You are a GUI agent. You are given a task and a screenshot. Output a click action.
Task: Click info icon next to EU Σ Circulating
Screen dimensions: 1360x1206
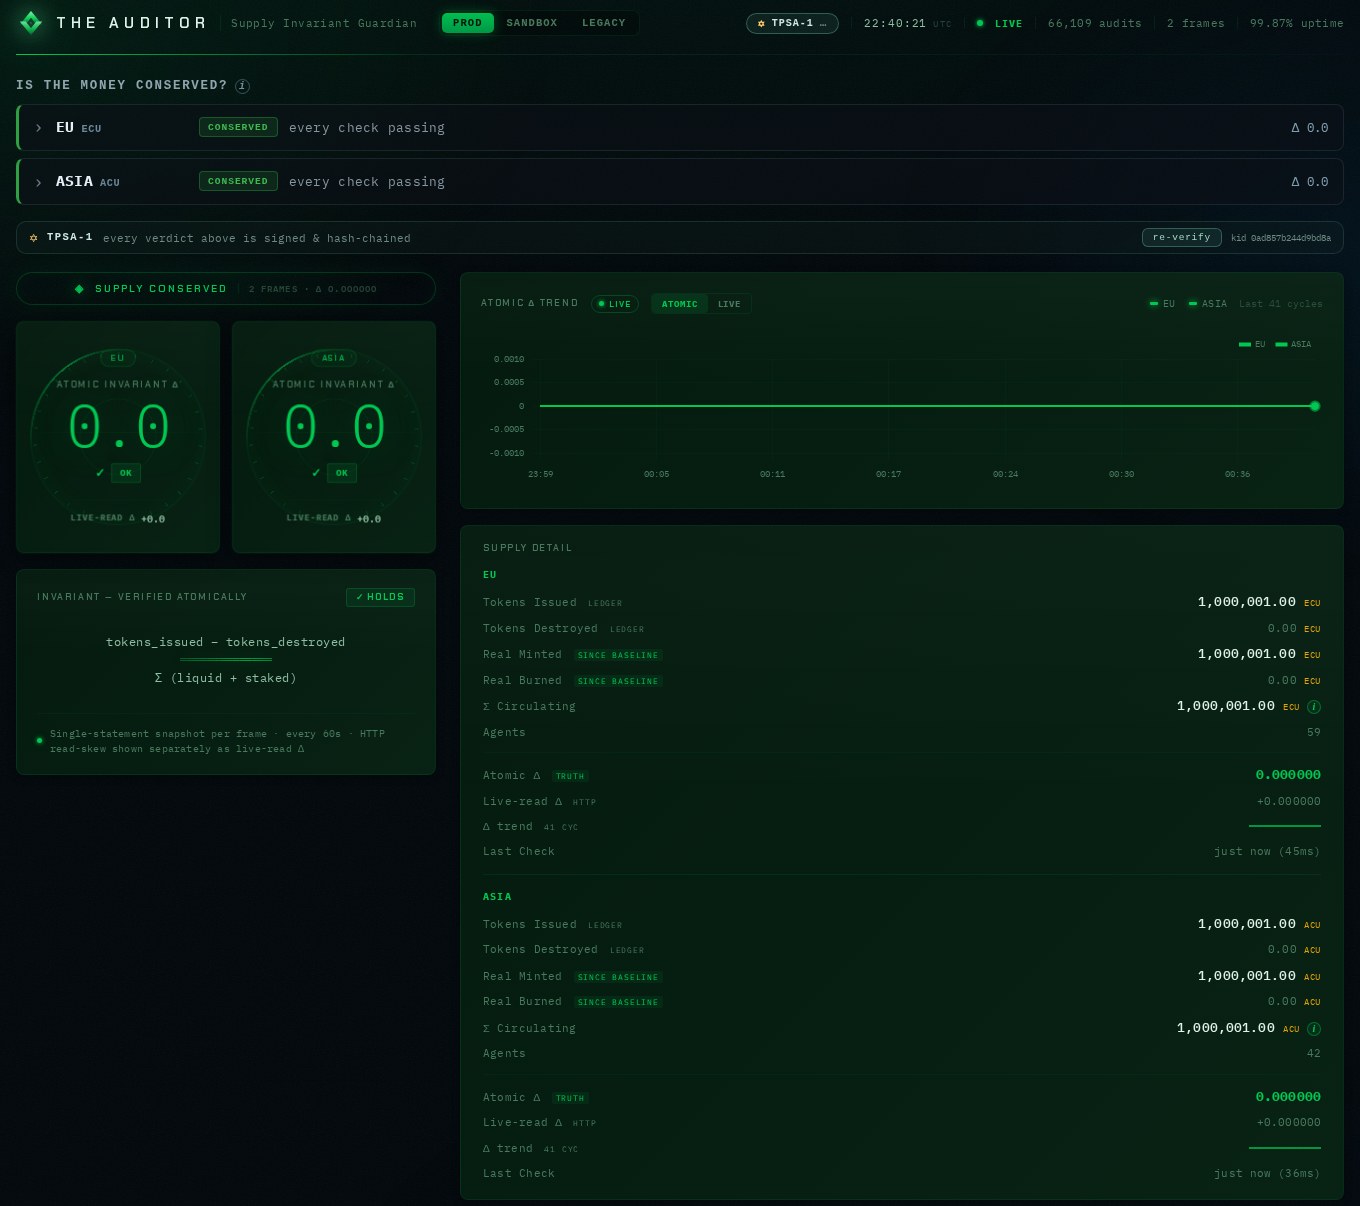click(1314, 707)
